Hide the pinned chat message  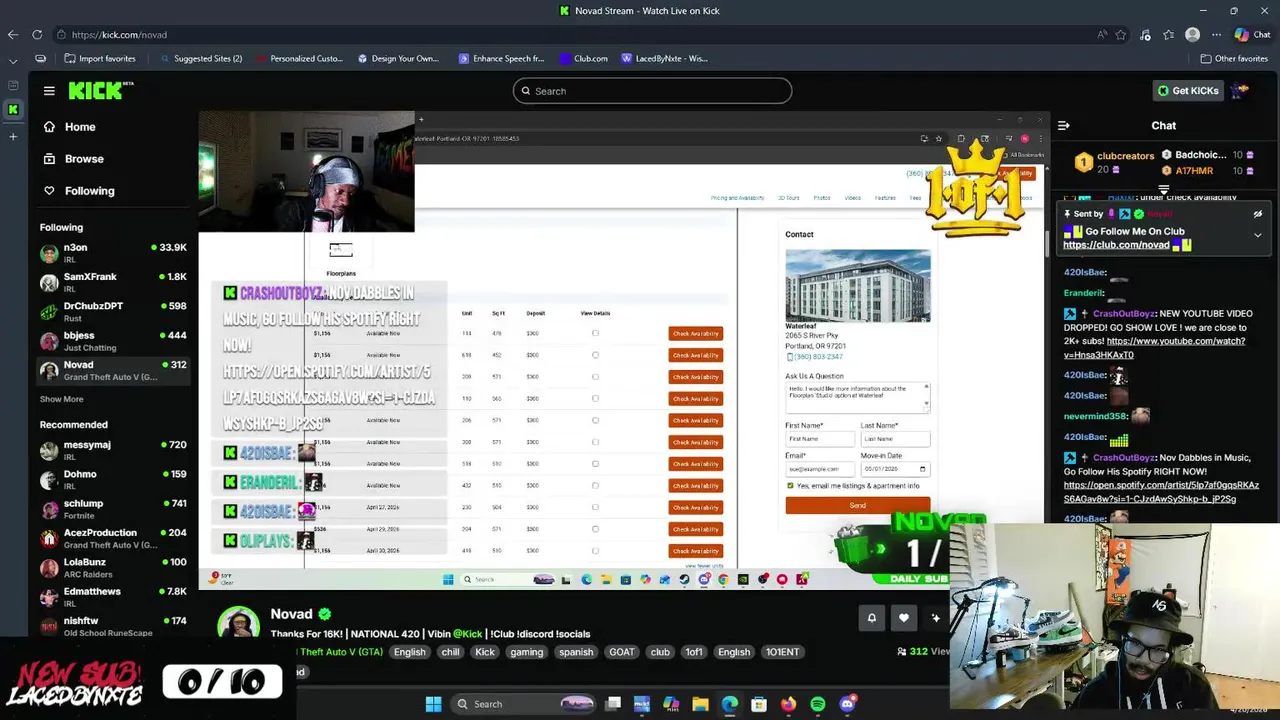pos(1258,214)
